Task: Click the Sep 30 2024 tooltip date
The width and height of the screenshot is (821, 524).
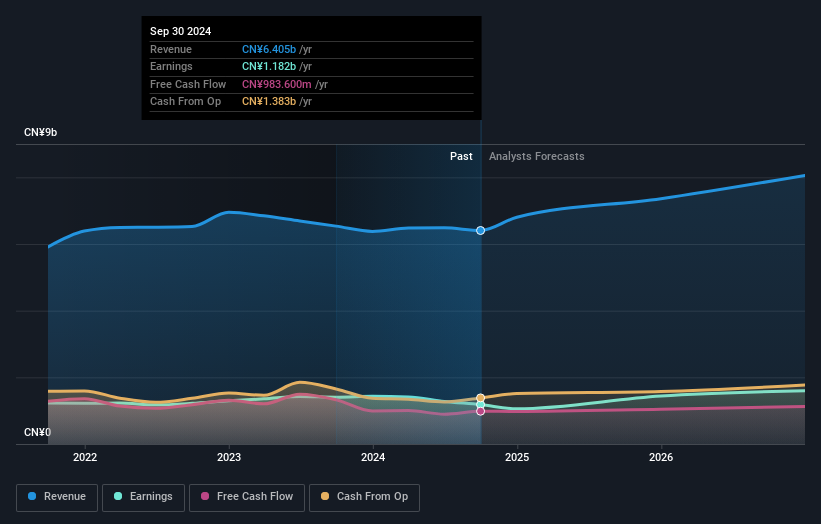Action: pyautogui.click(x=181, y=31)
